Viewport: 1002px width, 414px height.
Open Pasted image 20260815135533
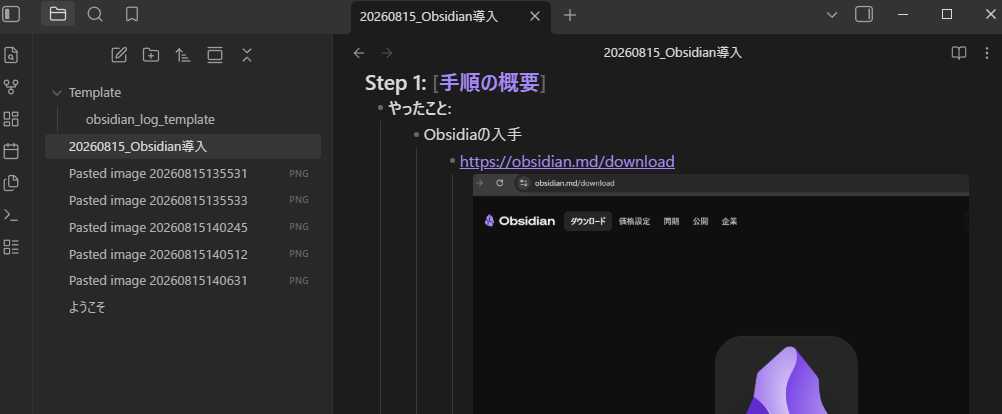pos(183,201)
